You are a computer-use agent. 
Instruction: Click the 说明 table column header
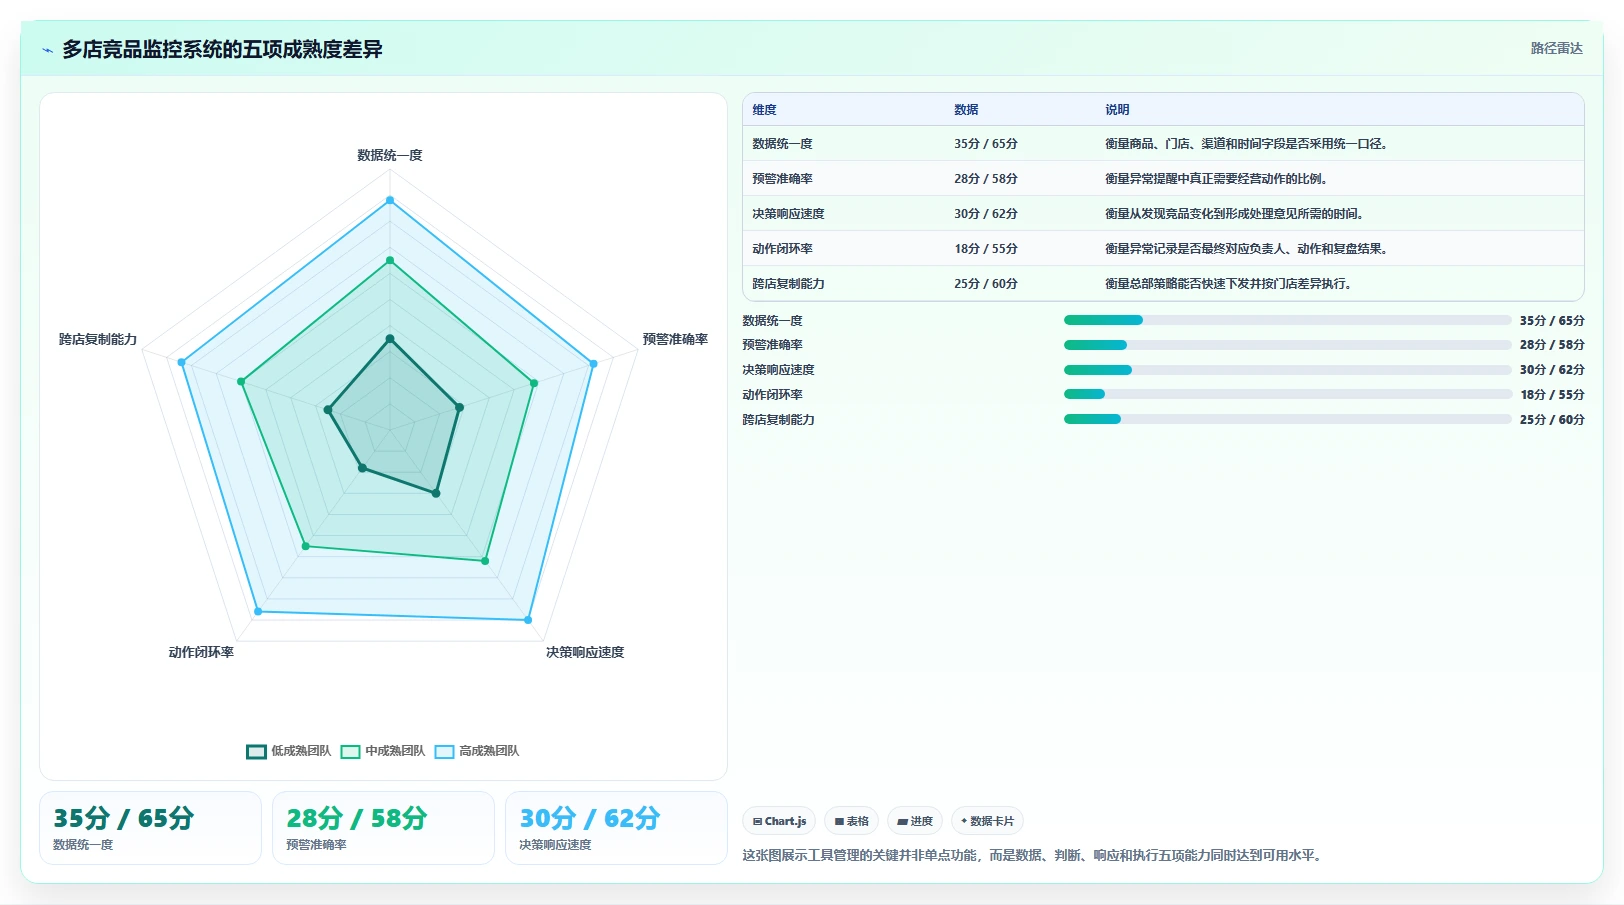click(1117, 110)
